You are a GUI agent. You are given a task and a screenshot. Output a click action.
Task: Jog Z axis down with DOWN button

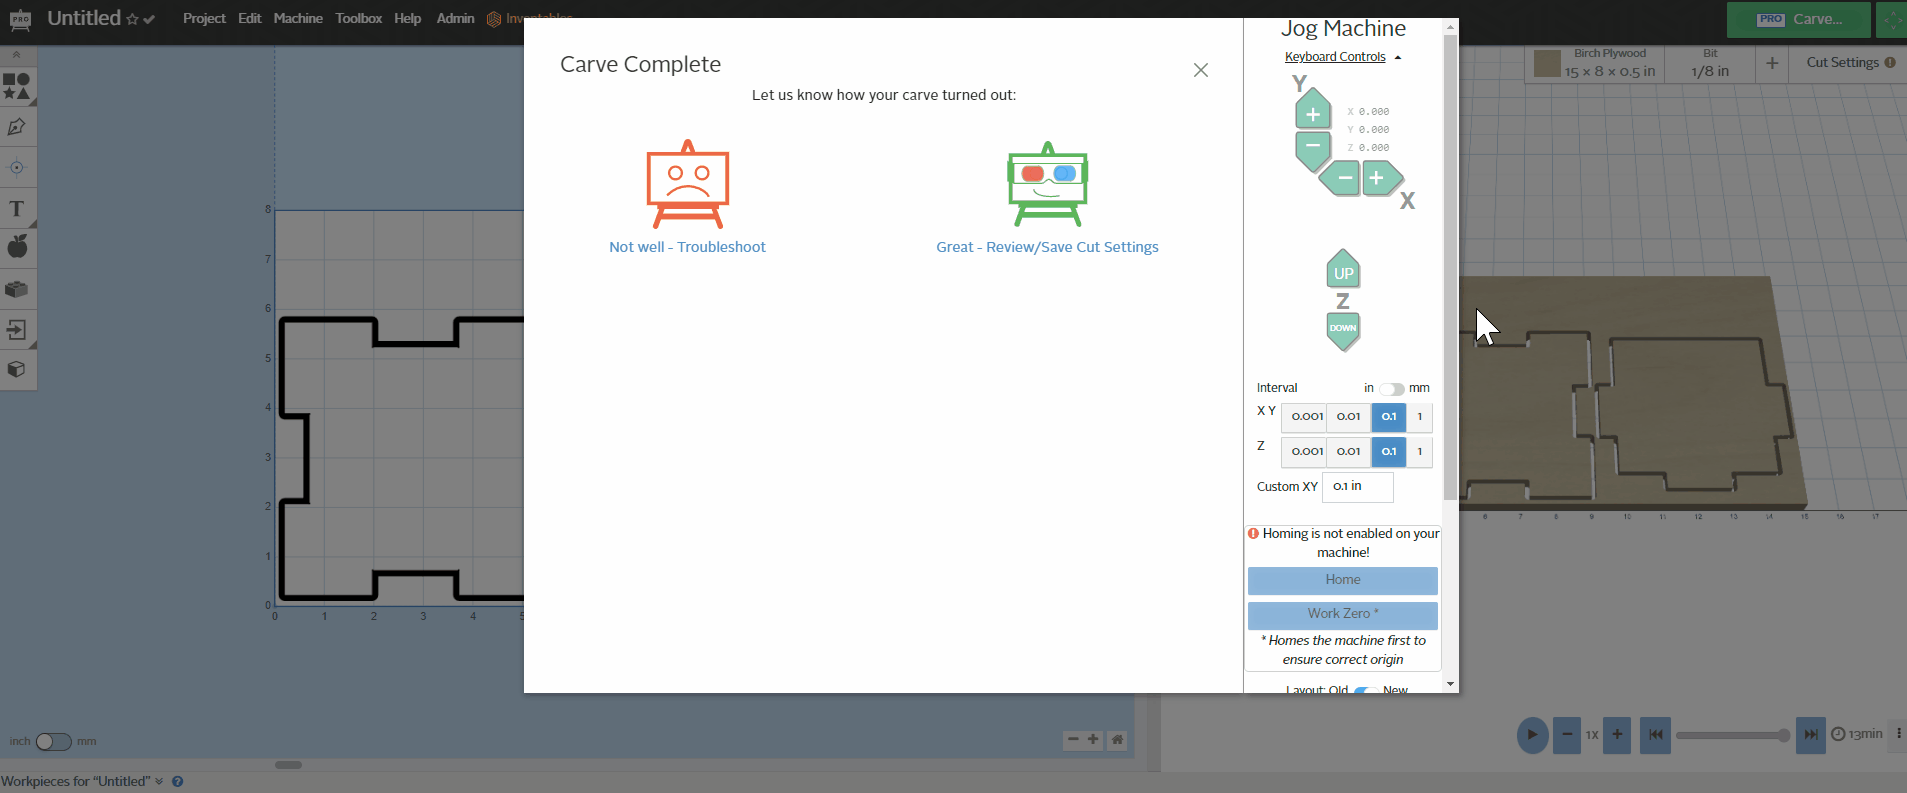(1343, 329)
